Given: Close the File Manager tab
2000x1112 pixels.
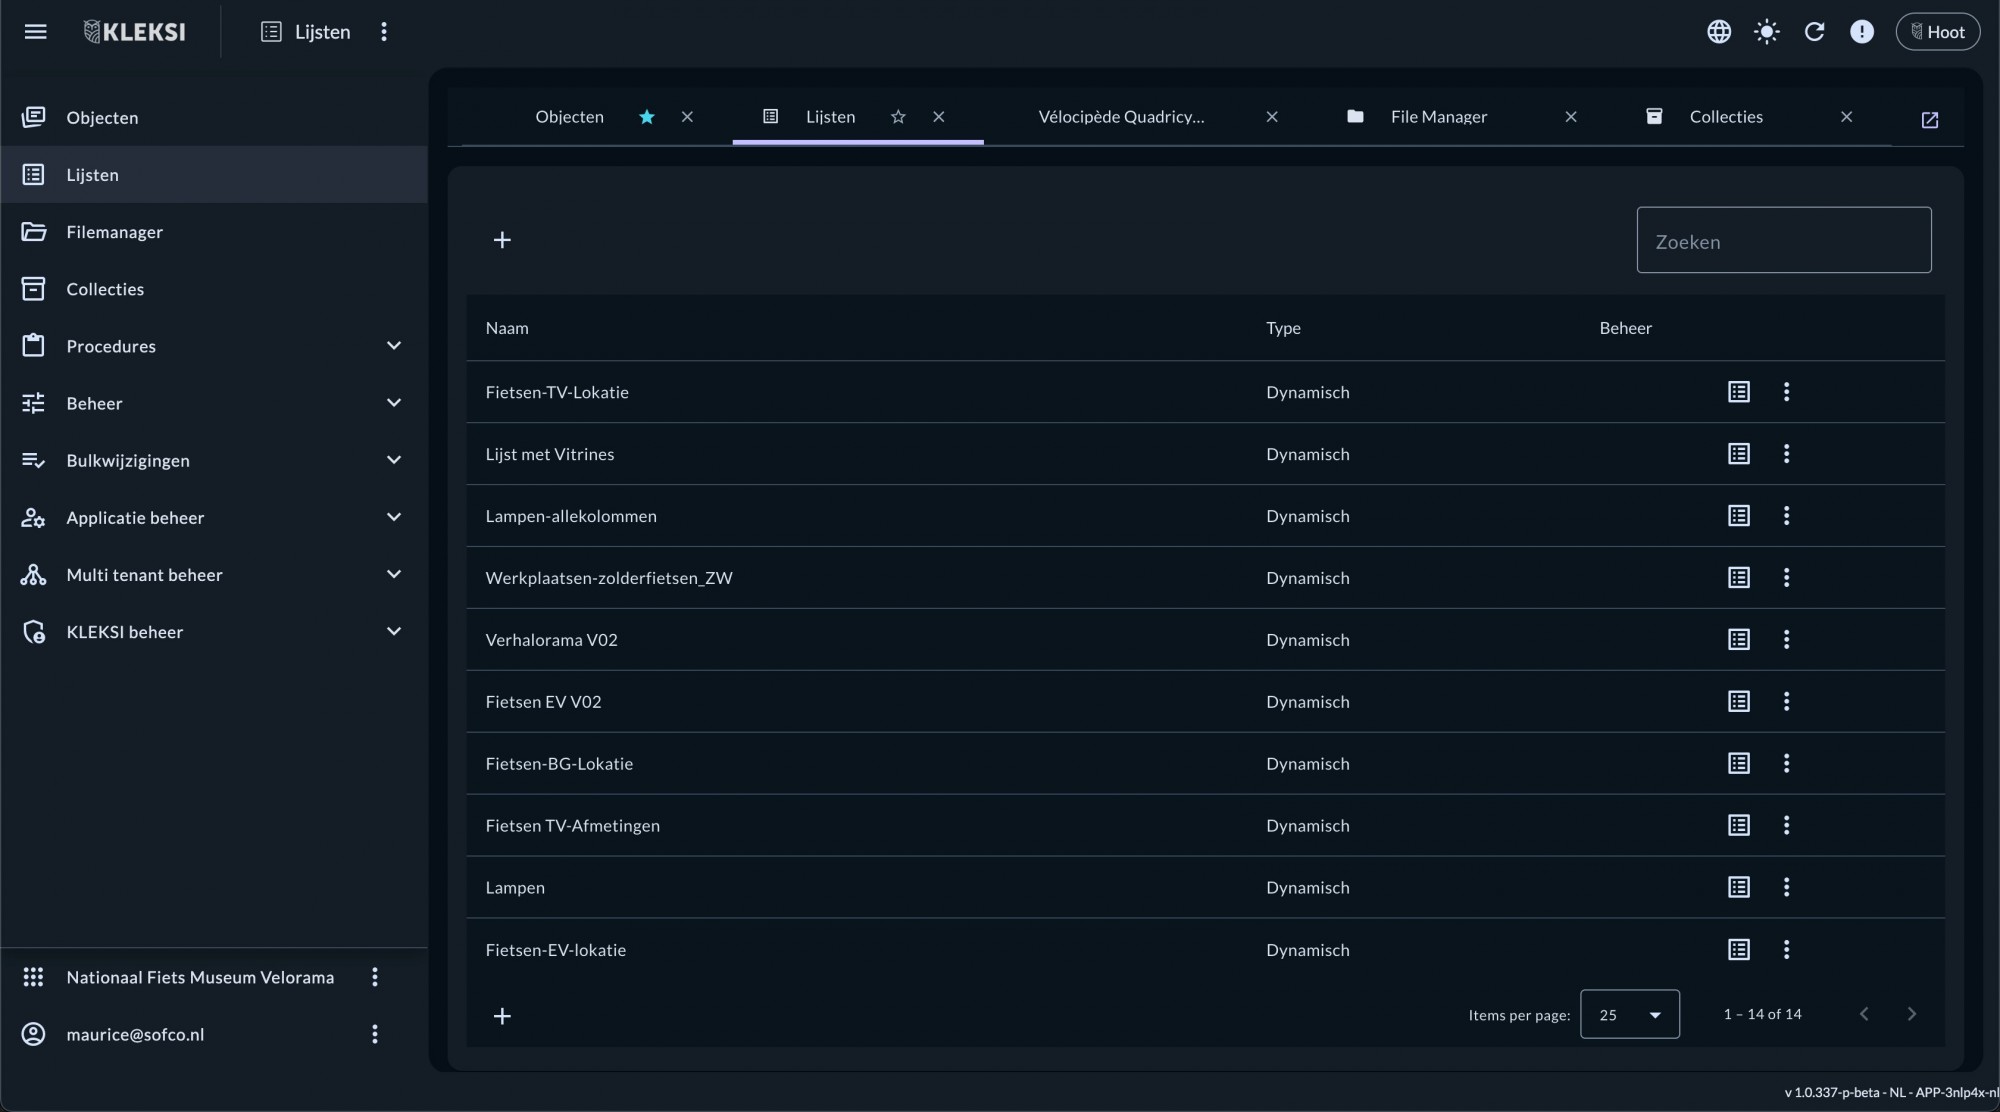Looking at the screenshot, I should coord(1571,117).
